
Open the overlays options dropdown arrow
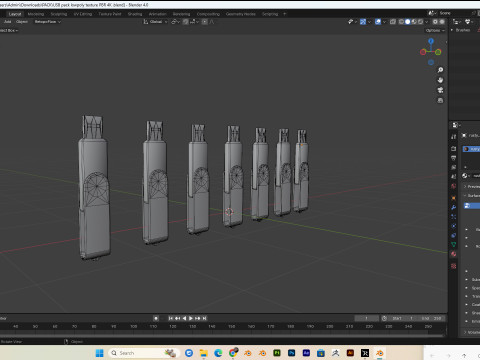(x=384, y=22)
